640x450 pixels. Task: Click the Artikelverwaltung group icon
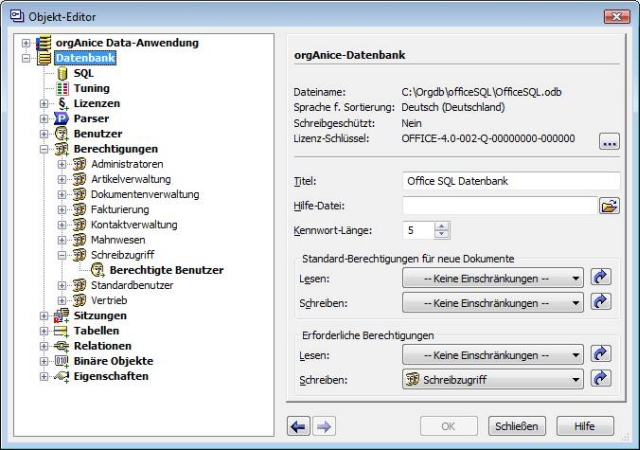[x=80, y=179]
